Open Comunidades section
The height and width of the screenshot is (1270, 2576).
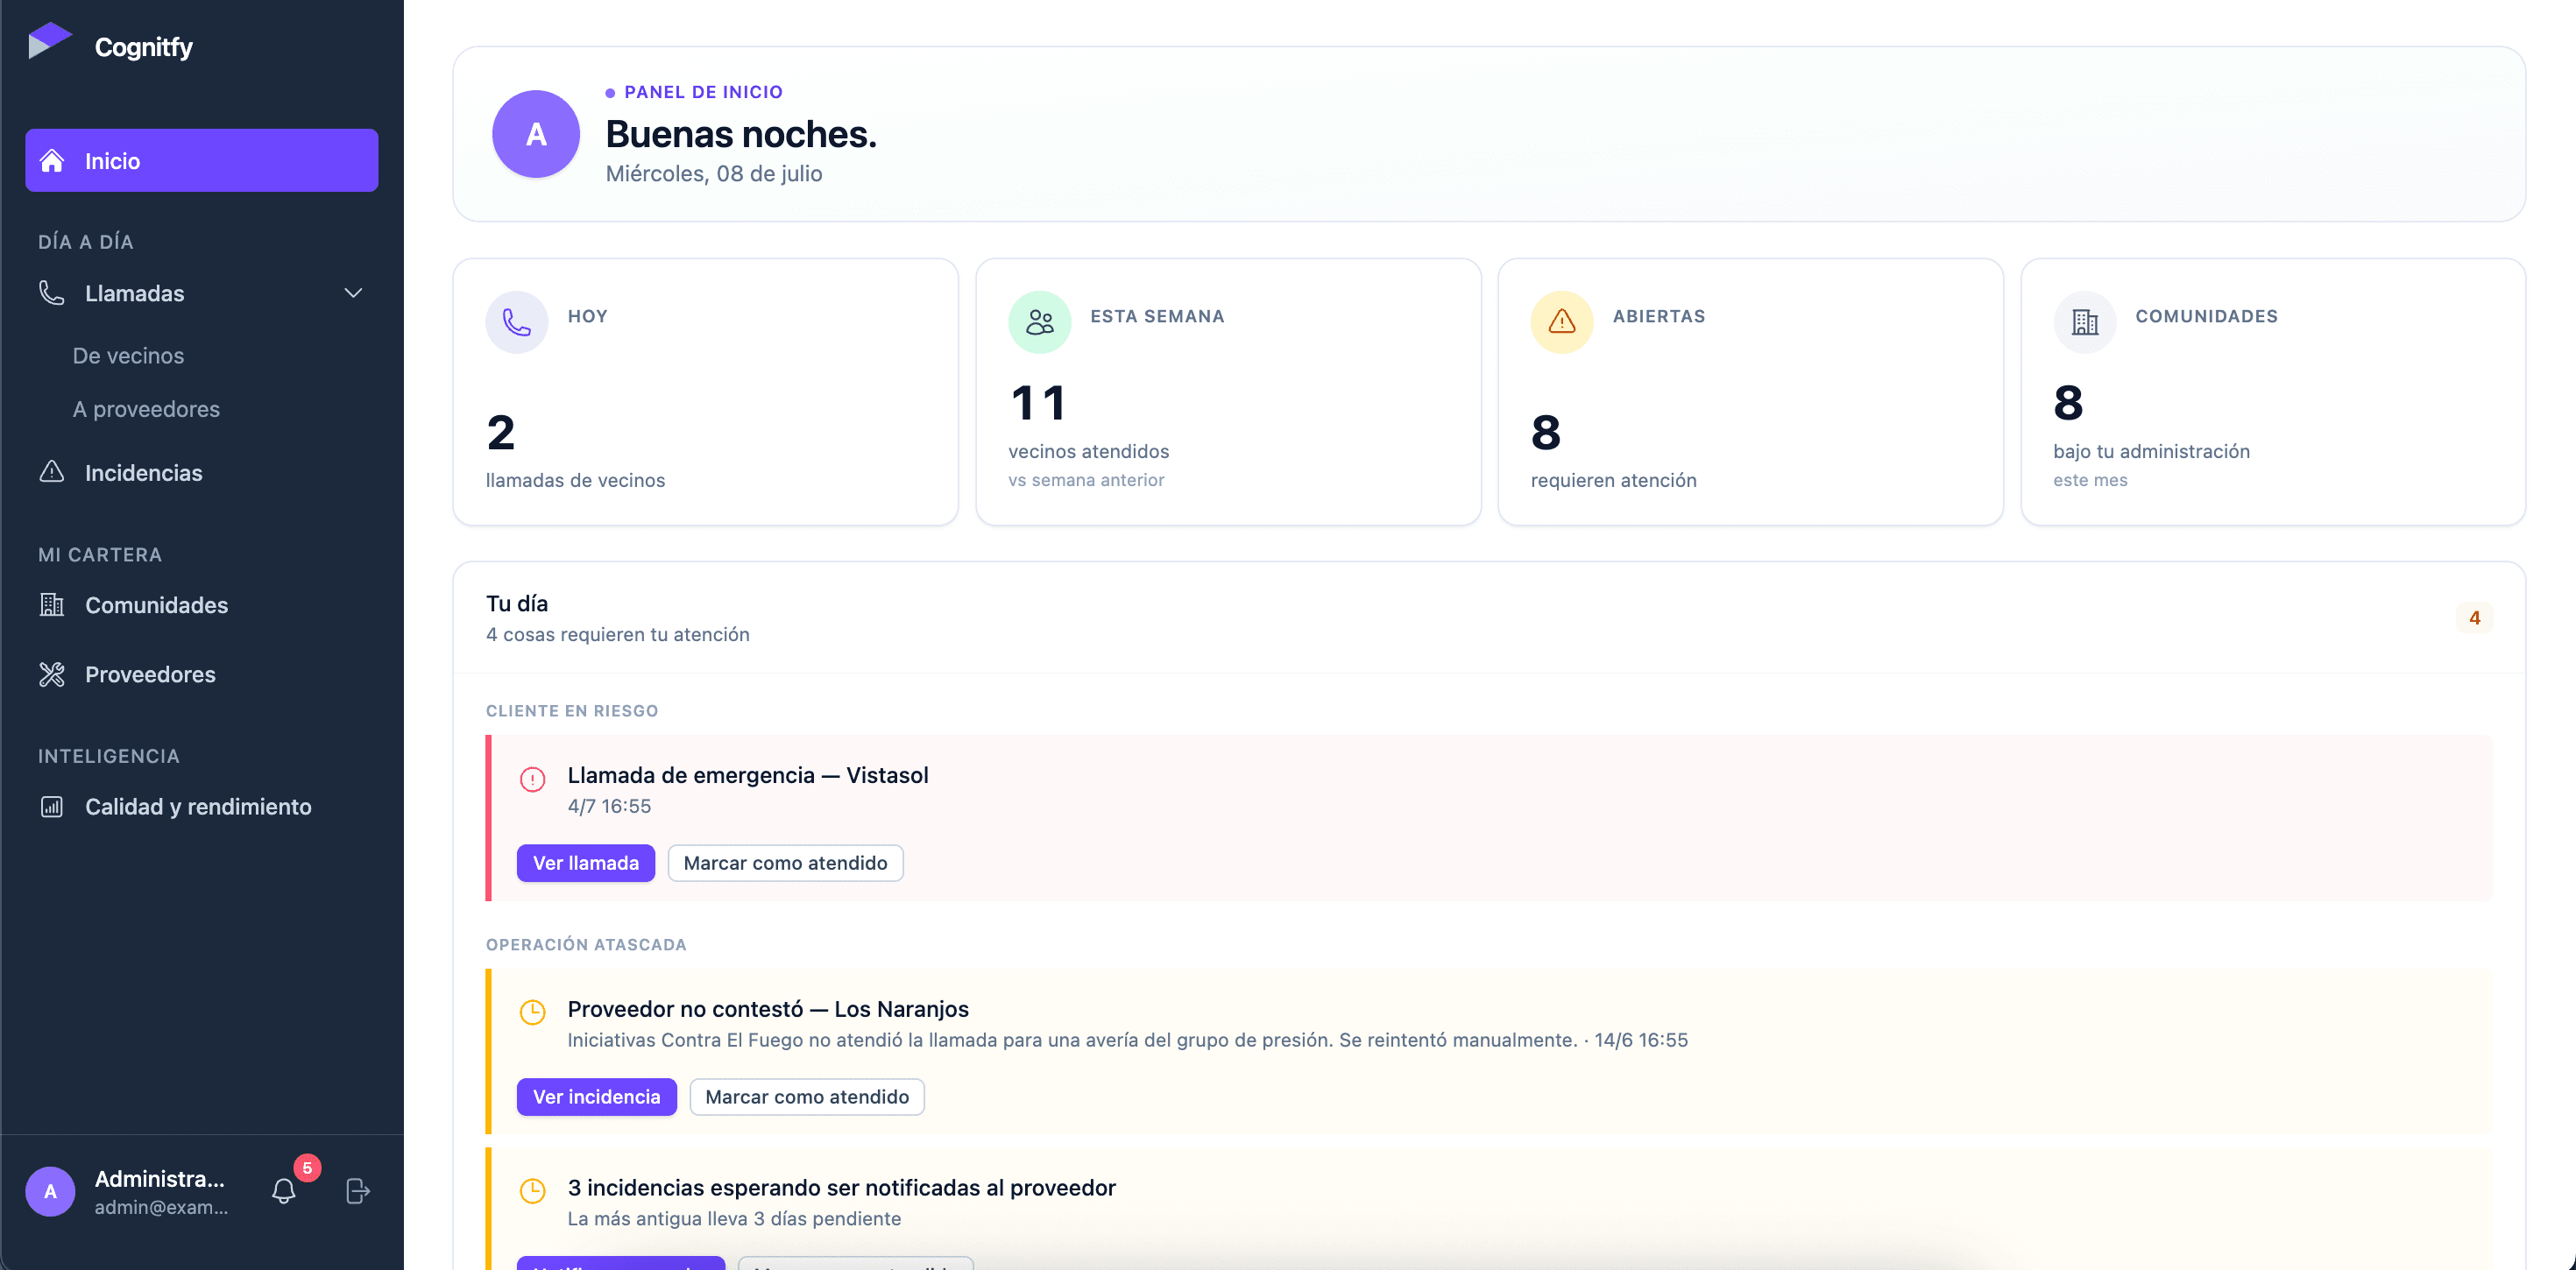pos(202,604)
